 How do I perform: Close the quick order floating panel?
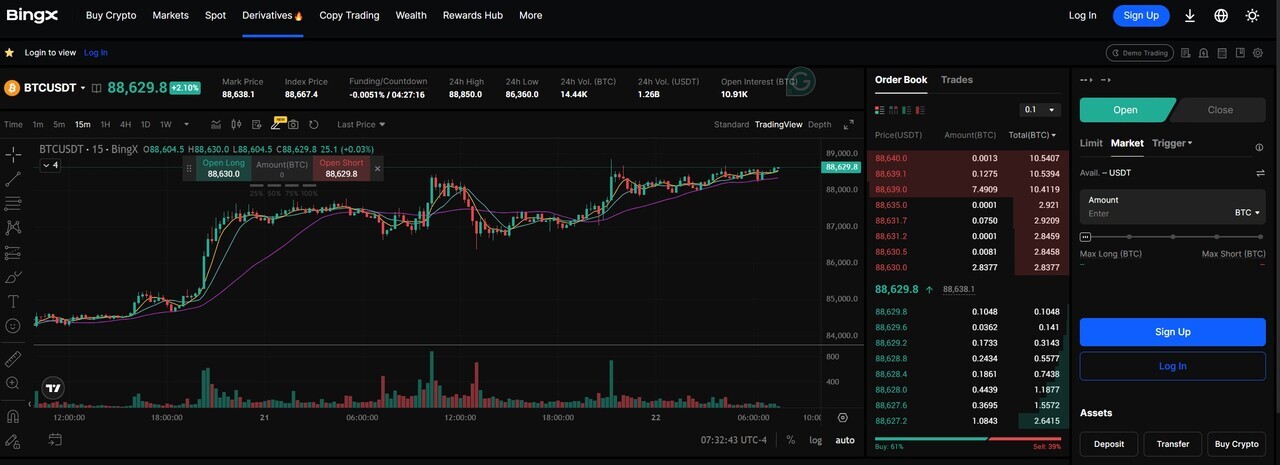tap(377, 168)
